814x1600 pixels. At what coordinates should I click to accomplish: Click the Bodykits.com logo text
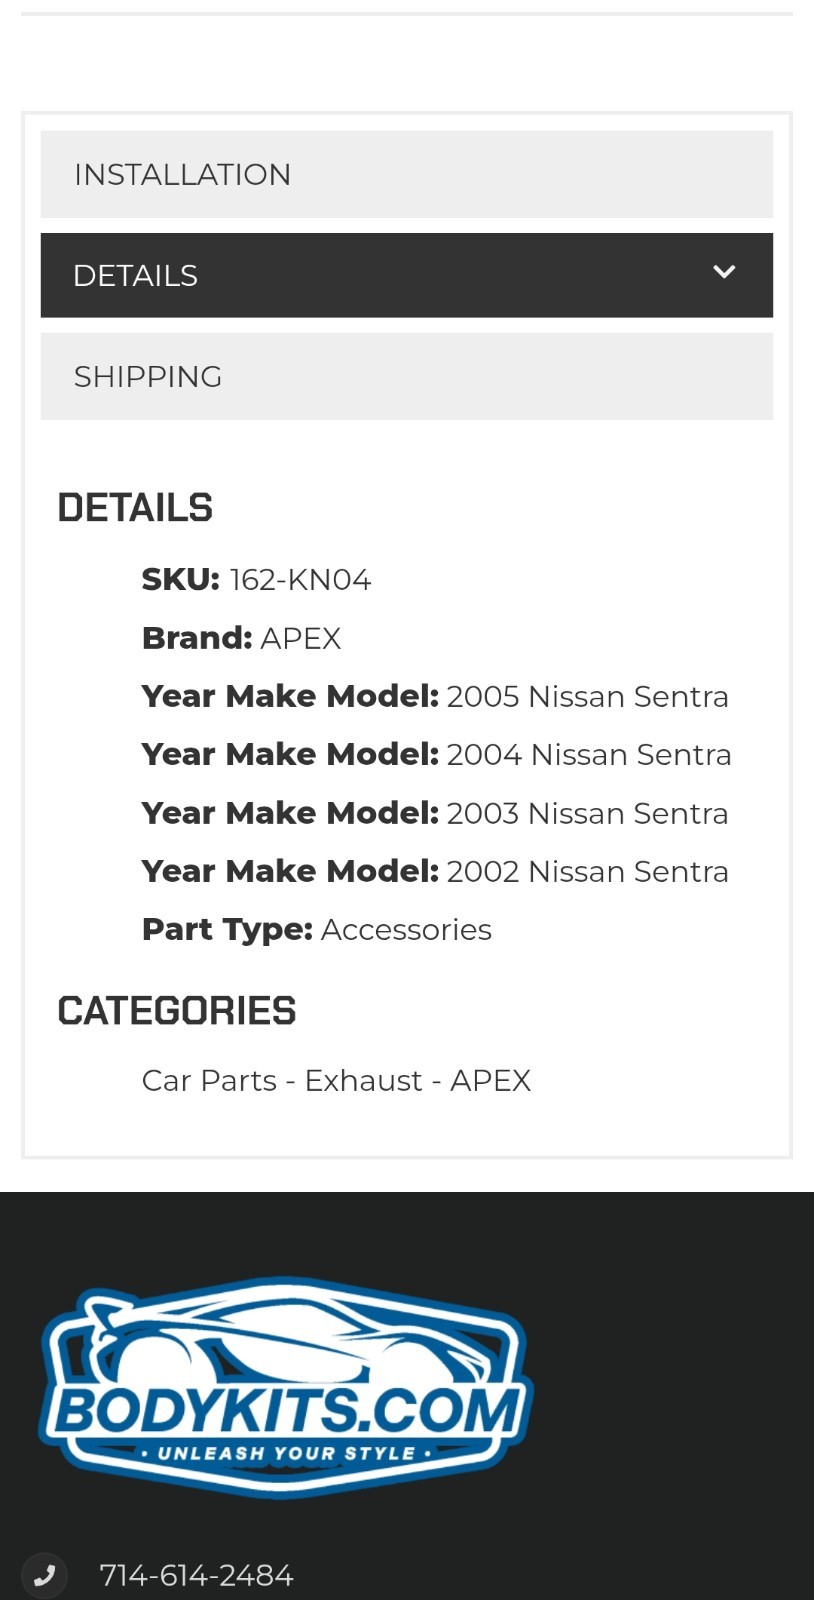click(x=288, y=1410)
